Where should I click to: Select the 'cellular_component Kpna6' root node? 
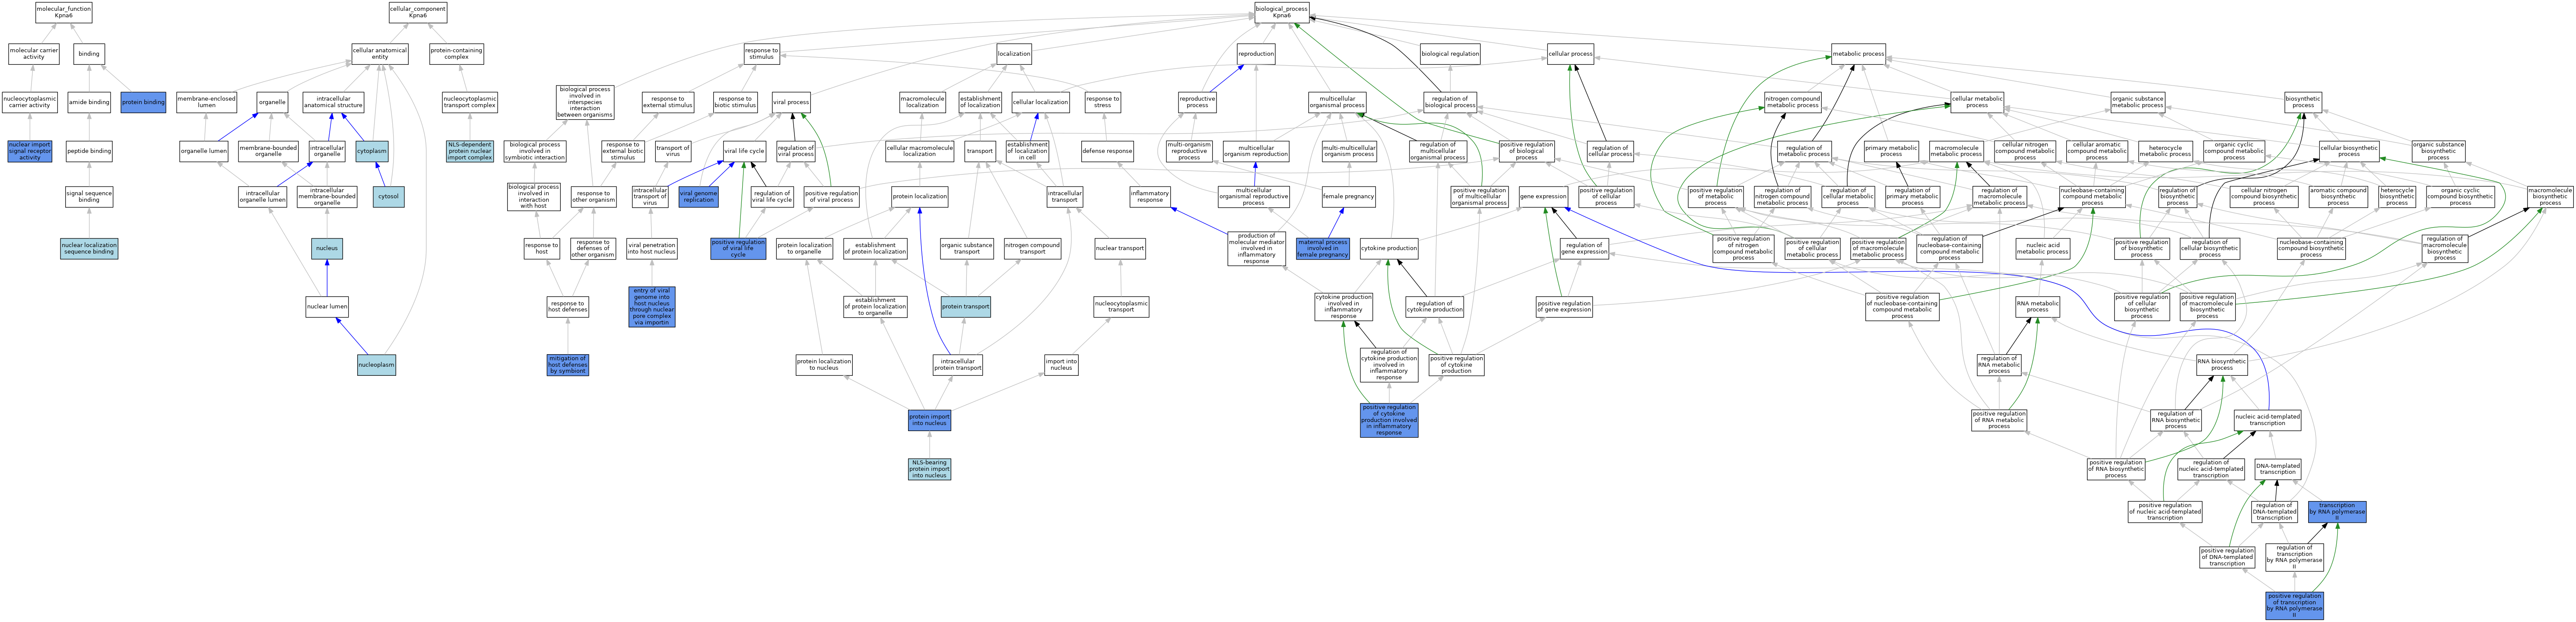(418, 12)
